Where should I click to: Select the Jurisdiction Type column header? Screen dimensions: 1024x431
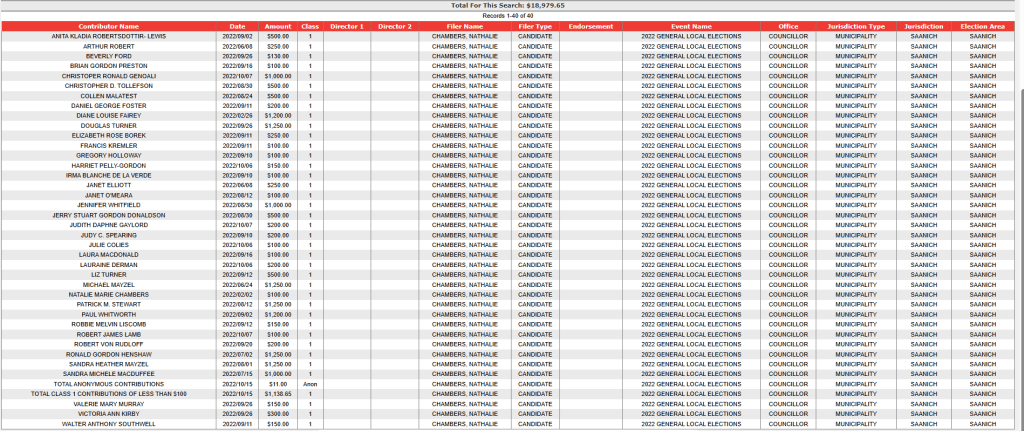tap(855, 26)
